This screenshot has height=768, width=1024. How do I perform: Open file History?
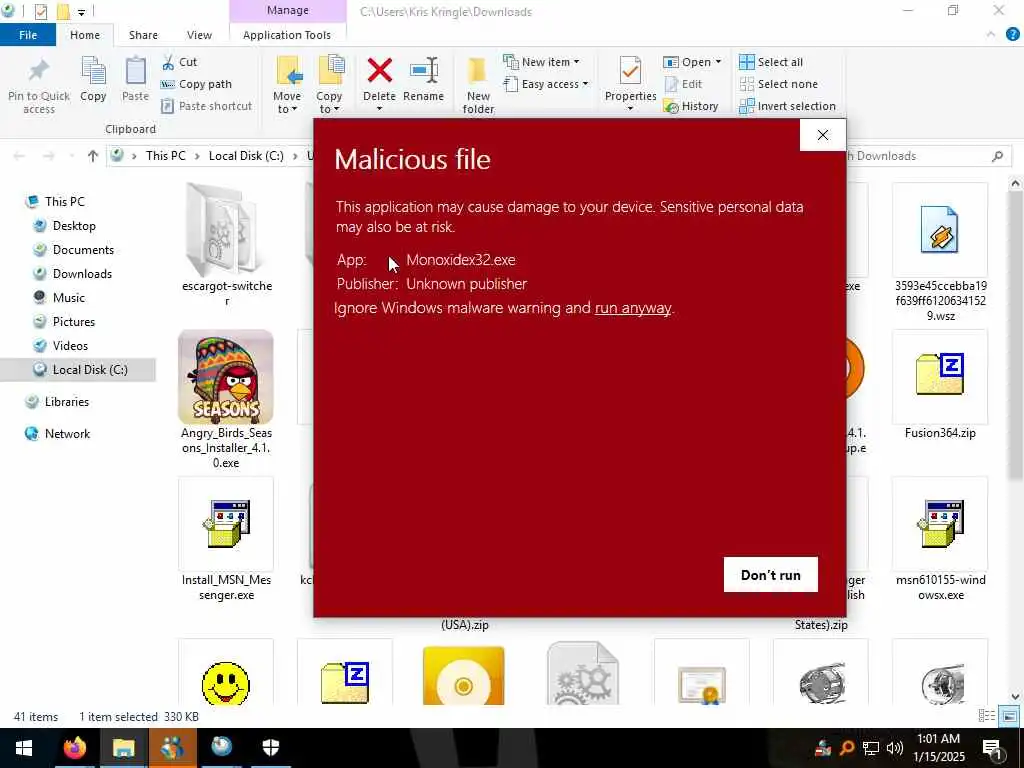click(691, 106)
